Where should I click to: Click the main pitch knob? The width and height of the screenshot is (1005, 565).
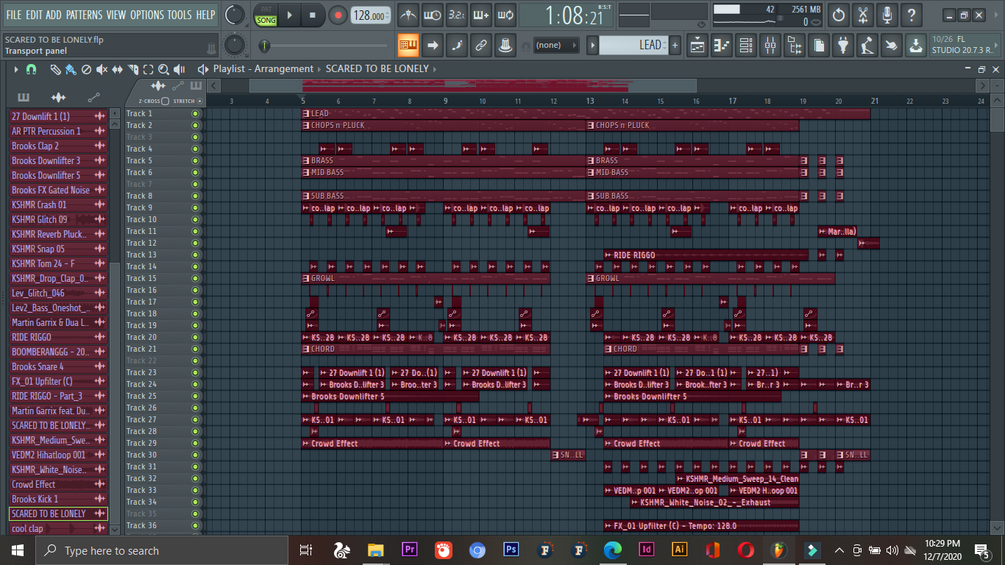pos(235,45)
